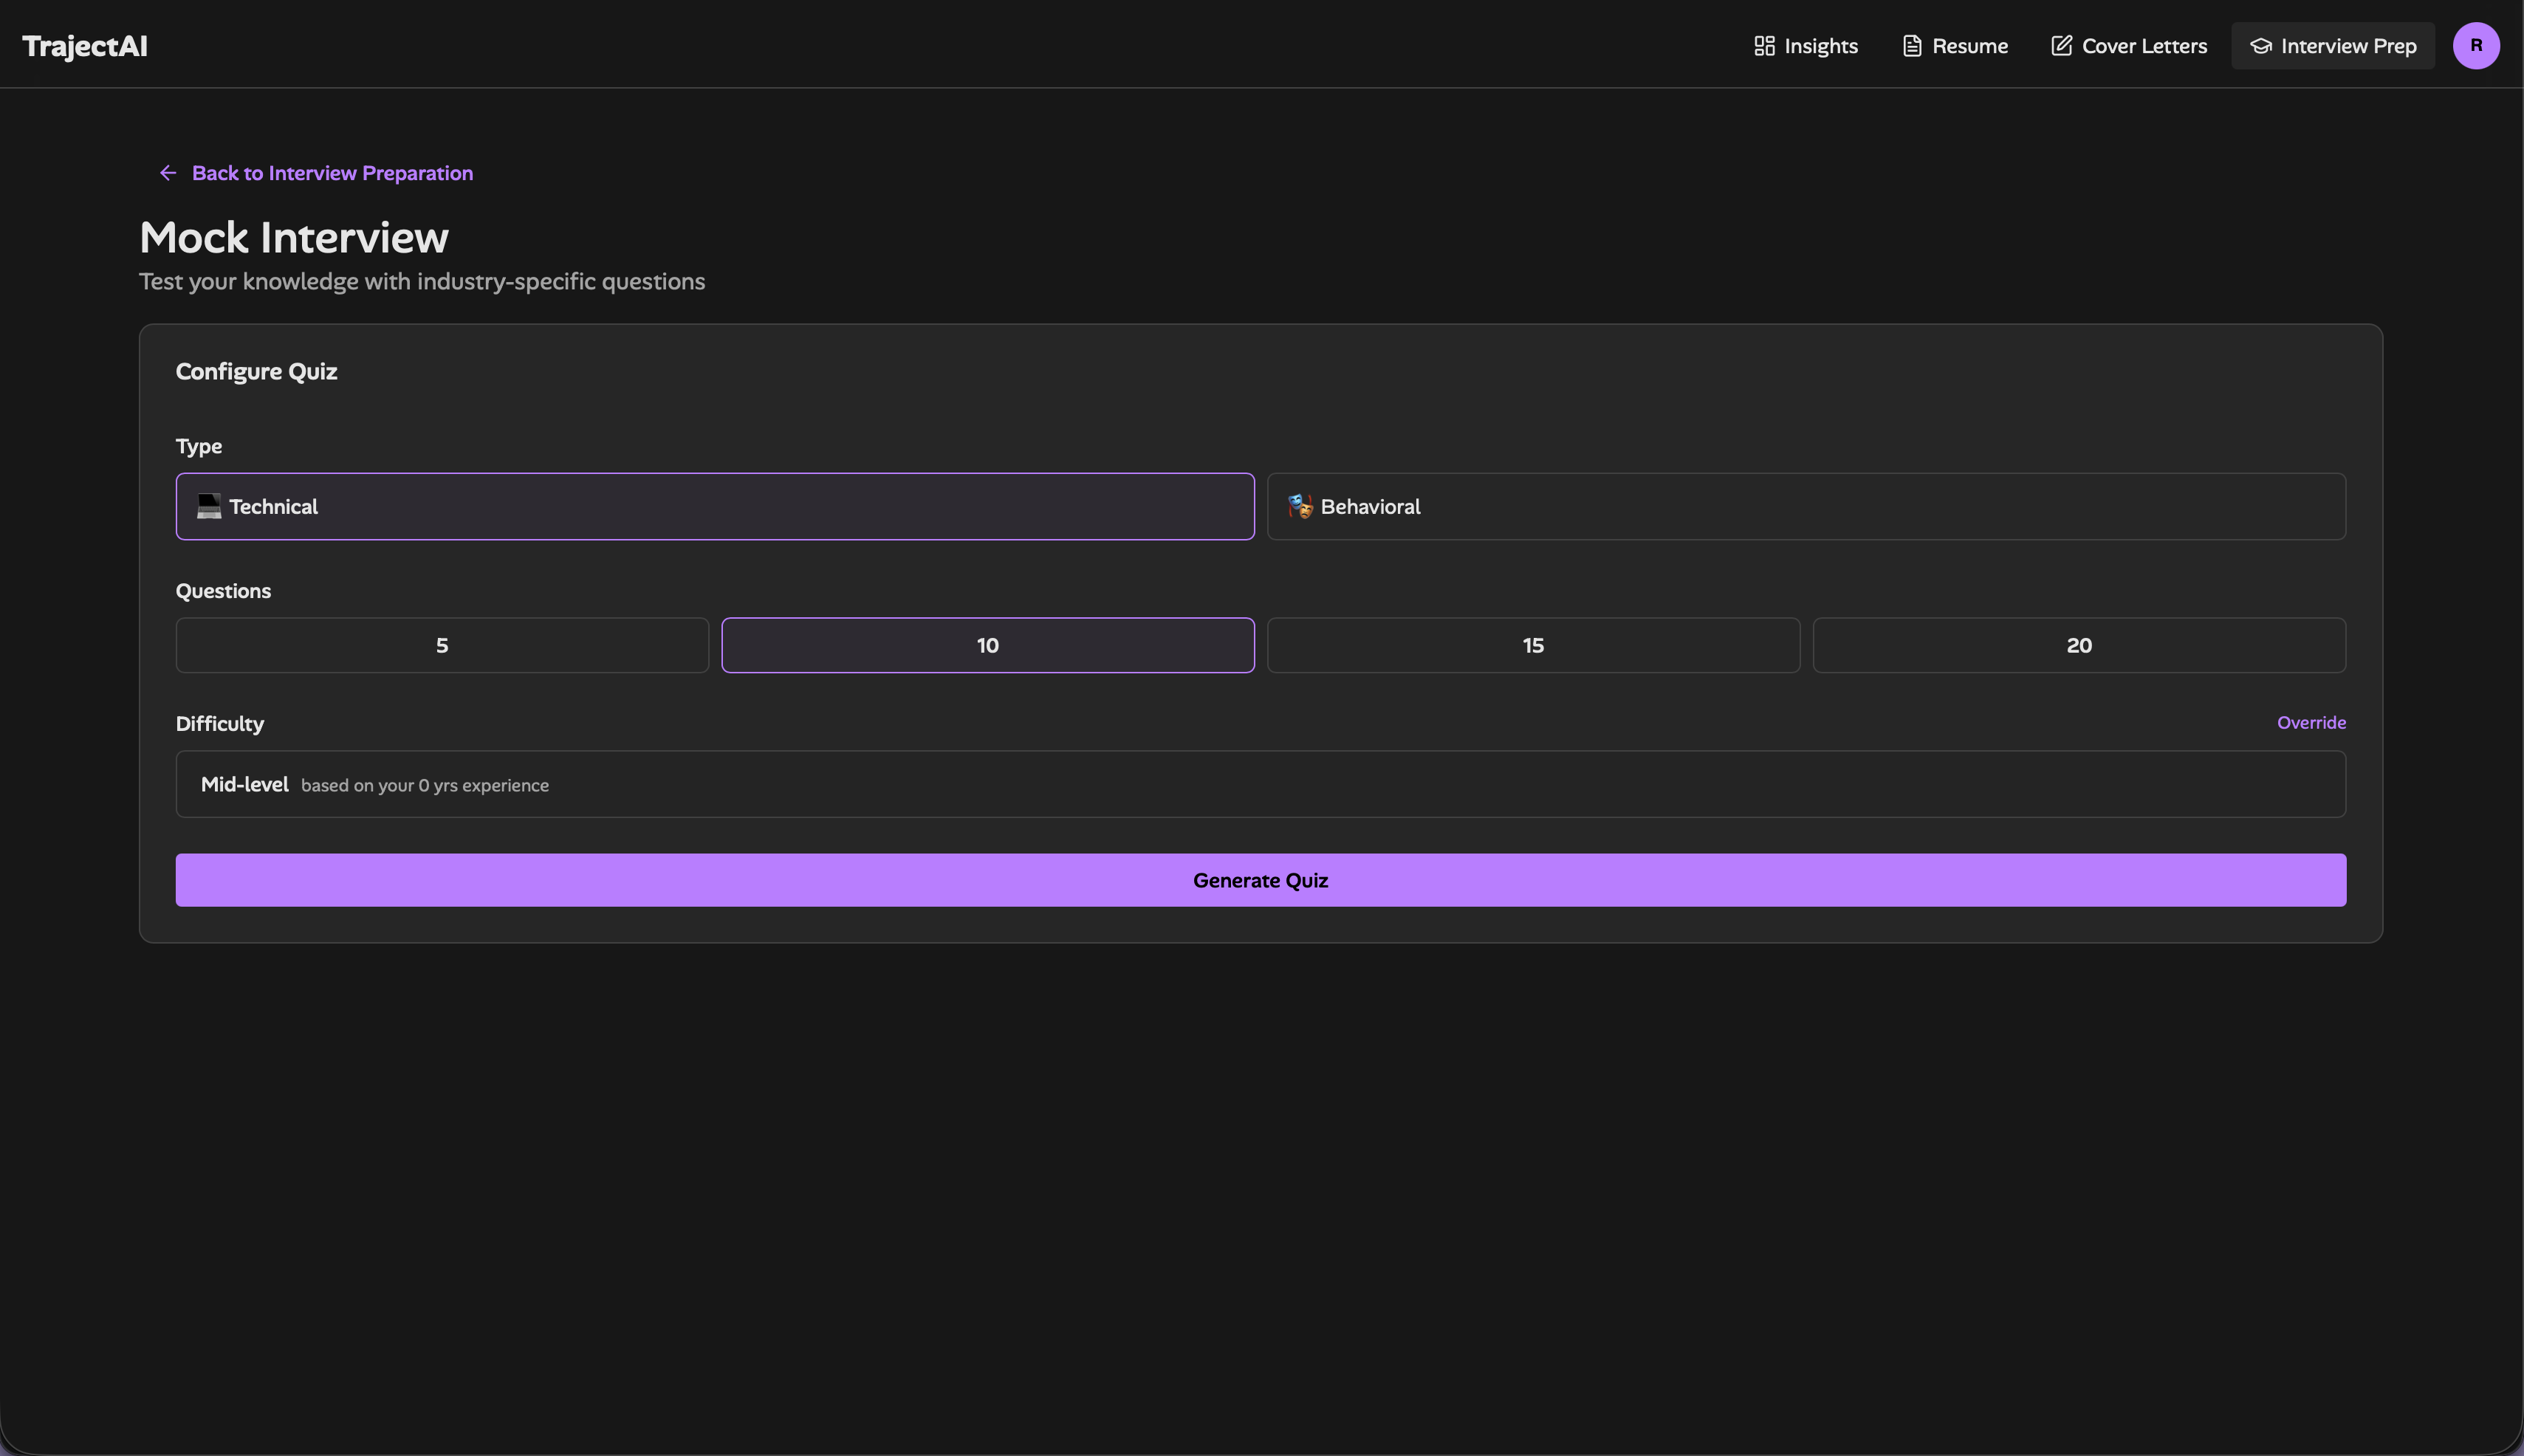Viewport: 2524px width, 1456px height.
Task: Click Override to change difficulty
Action: coord(2311,722)
